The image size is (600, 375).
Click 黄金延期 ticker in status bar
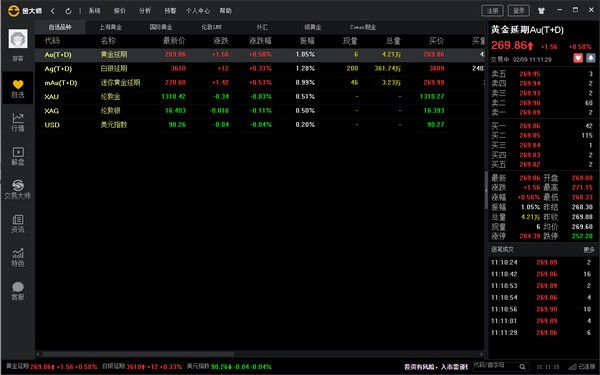click(52, 367)
